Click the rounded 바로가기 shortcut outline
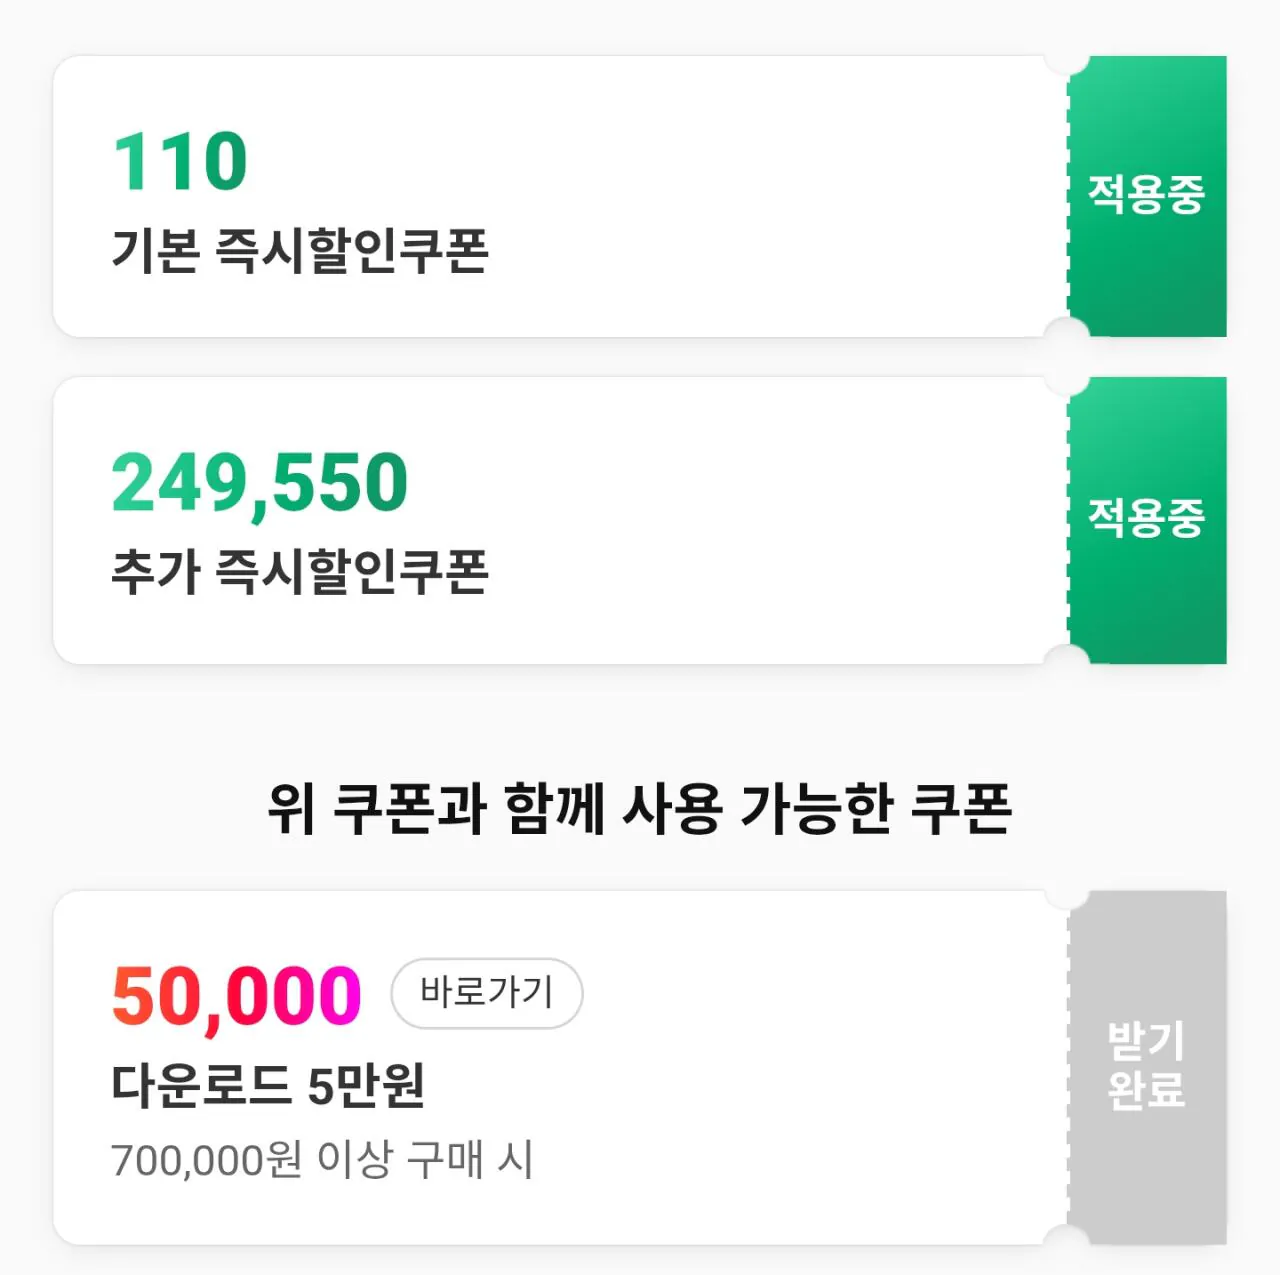The height and width of the screenshot is (1275, 1280). click(x=486, y=991)
